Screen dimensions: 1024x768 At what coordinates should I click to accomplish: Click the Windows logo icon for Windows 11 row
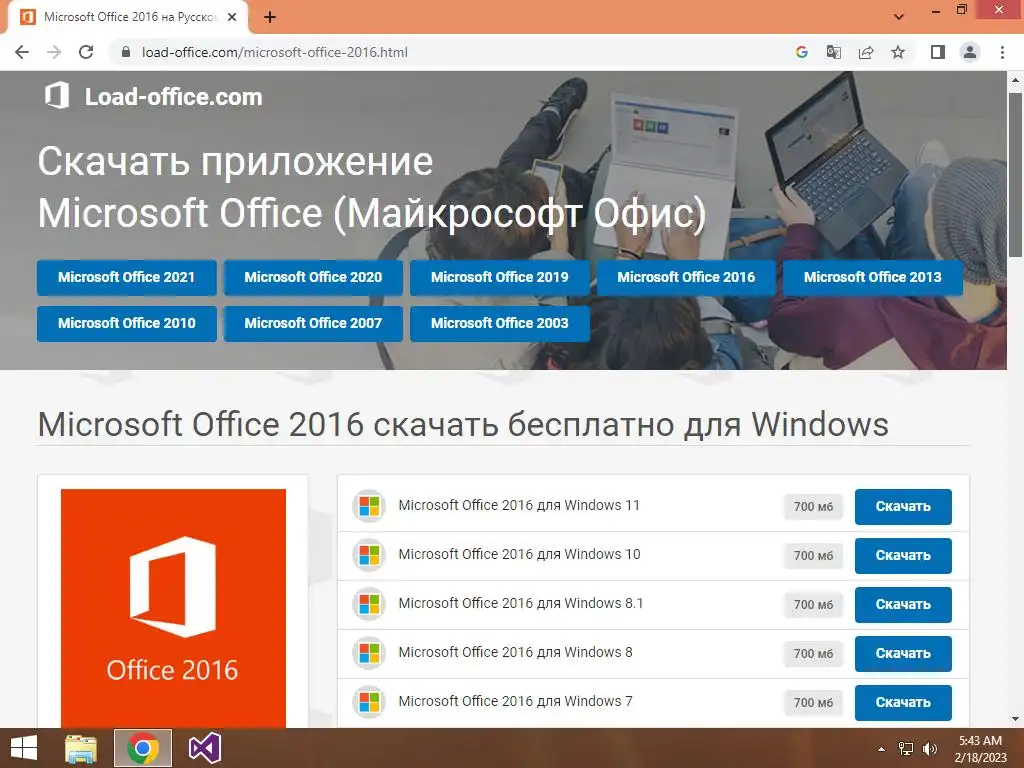pos(369,506)
